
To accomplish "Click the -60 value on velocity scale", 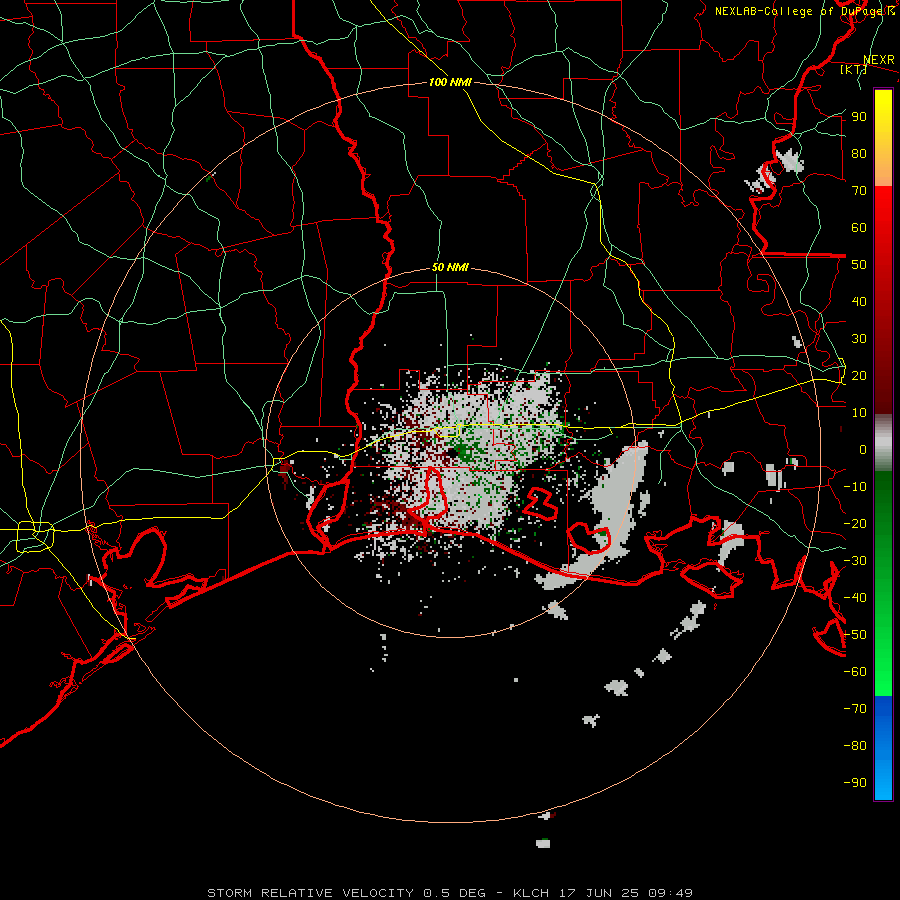I will point(855,672).
